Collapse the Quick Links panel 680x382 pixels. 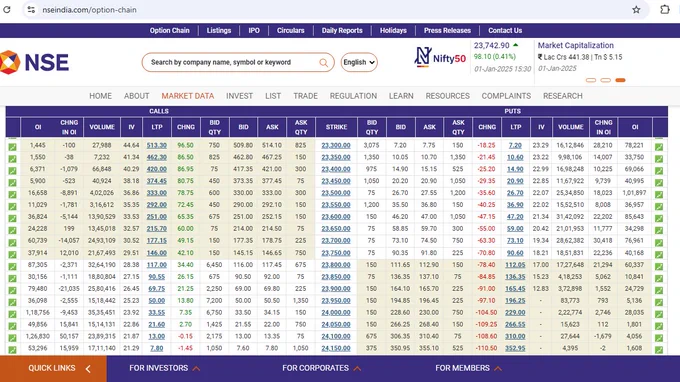[x=88, y=369]
